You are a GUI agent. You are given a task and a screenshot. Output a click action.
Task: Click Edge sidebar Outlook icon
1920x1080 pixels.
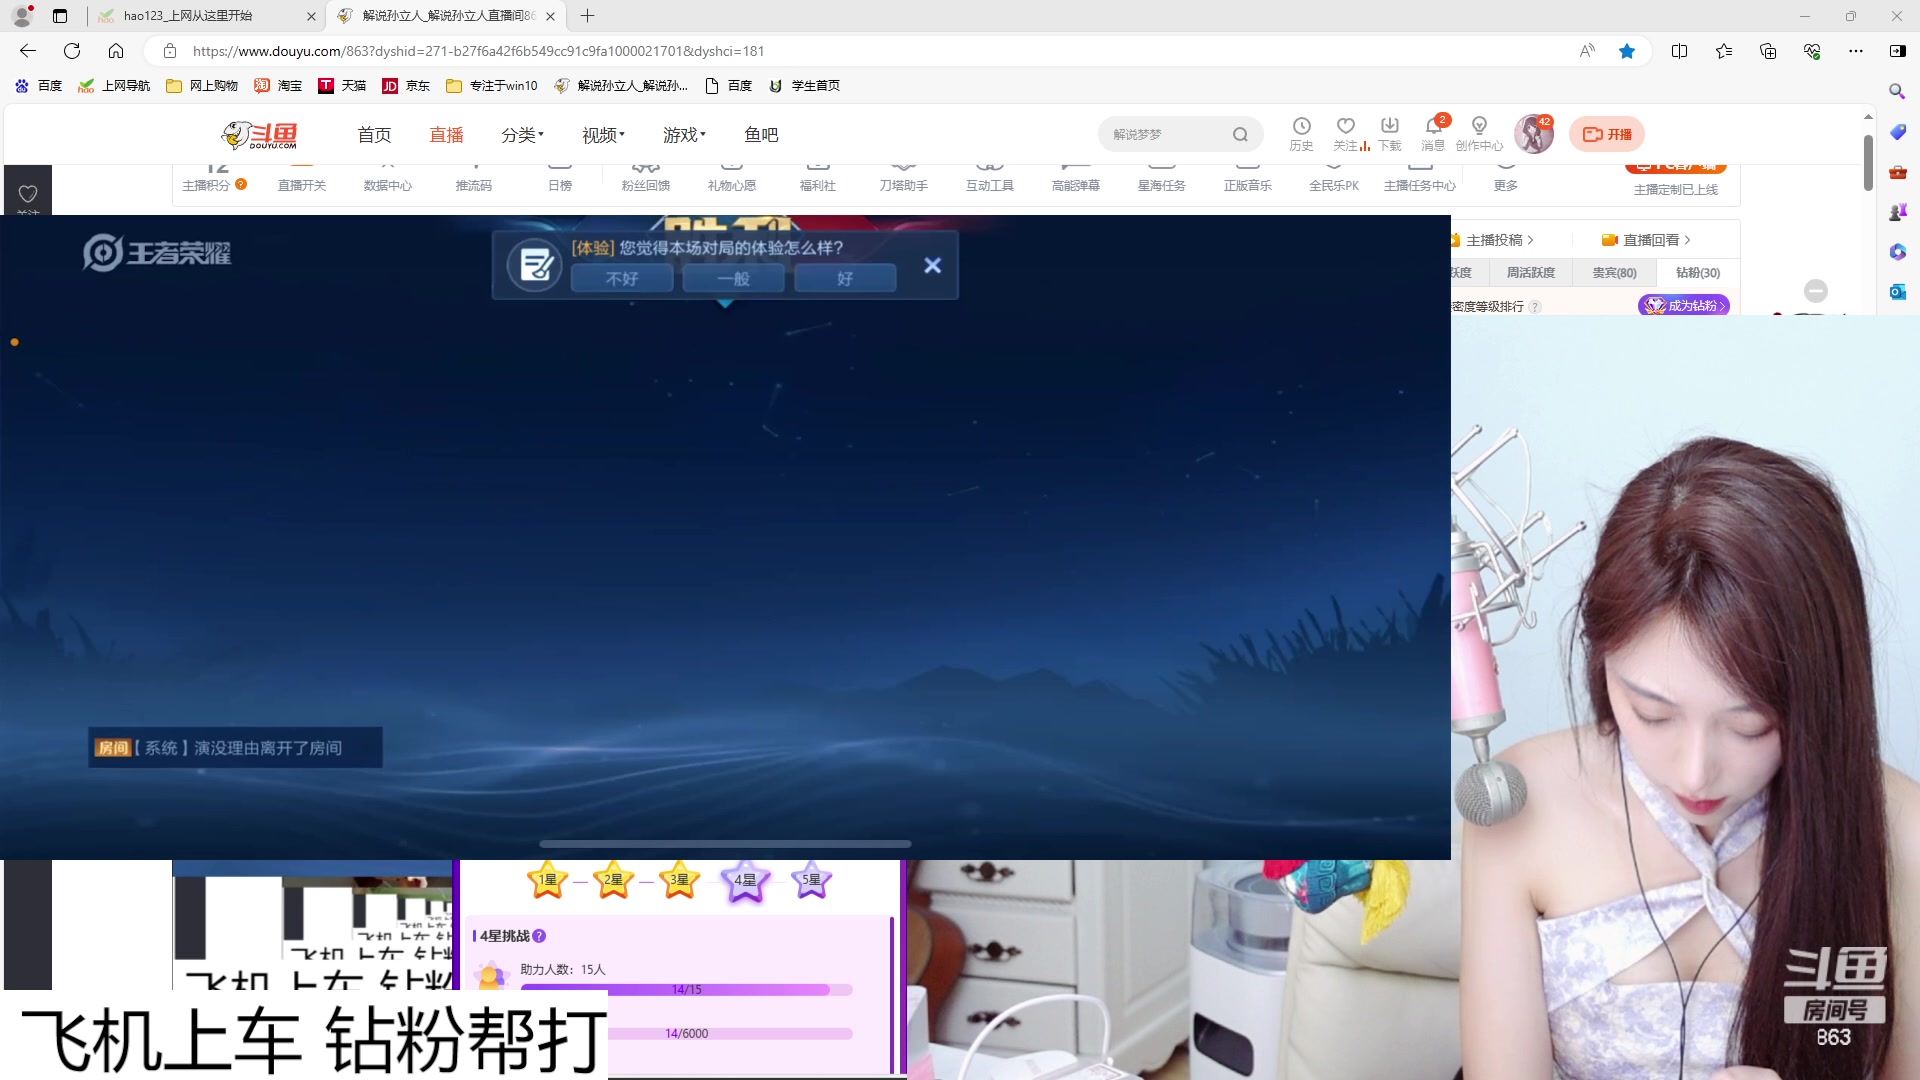pyautogui.click(x=1897, y=291)
